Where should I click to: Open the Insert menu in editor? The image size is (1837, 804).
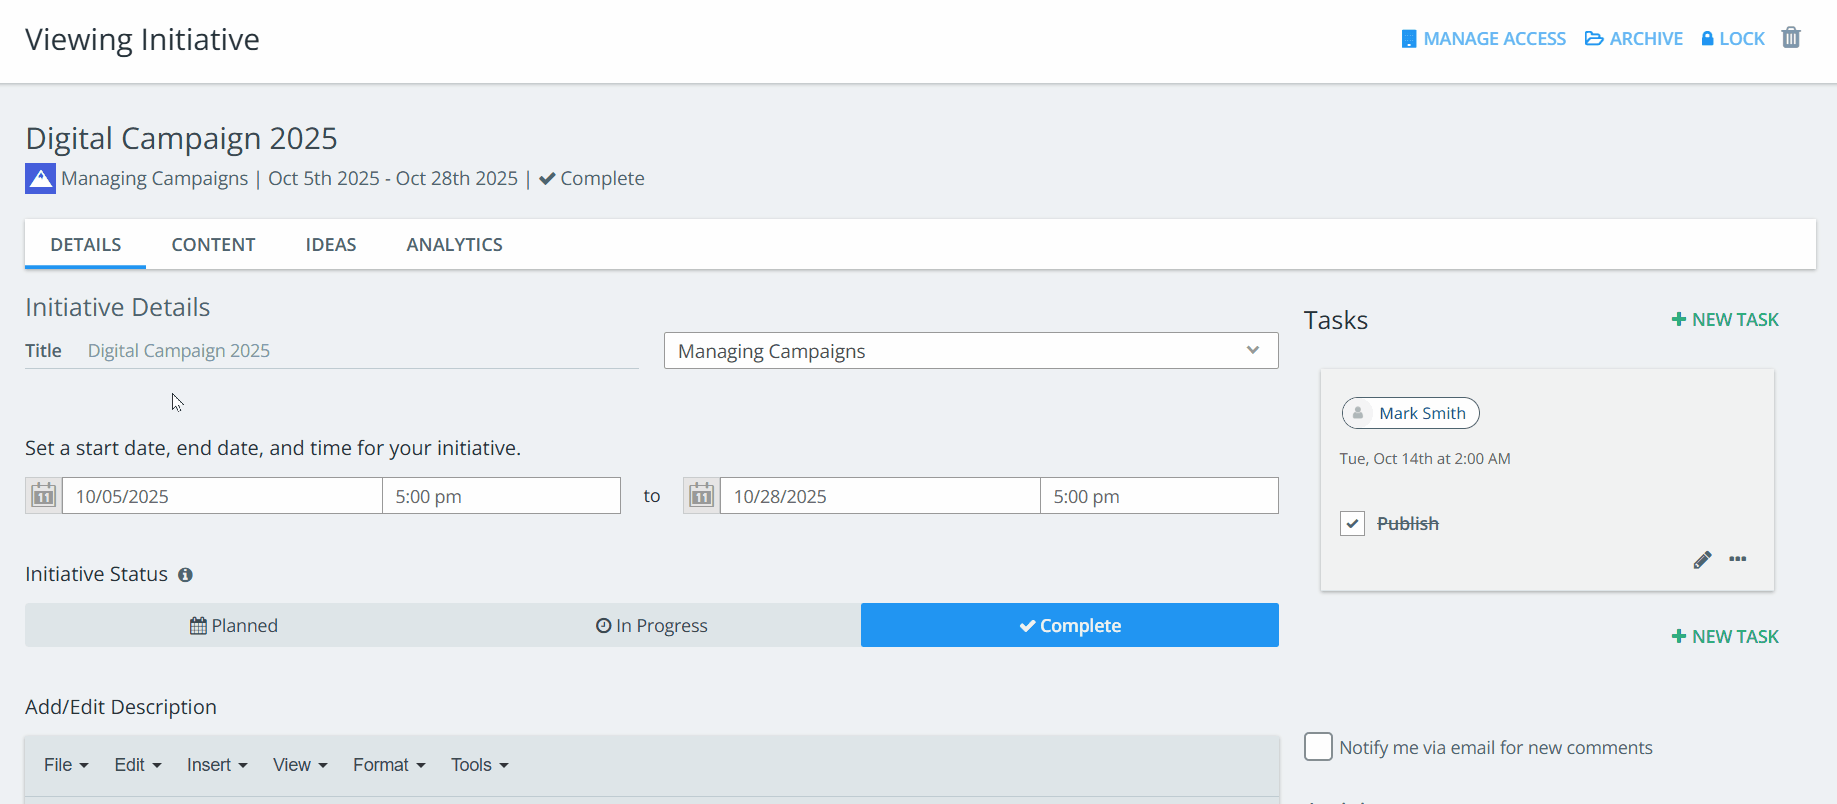216,765
